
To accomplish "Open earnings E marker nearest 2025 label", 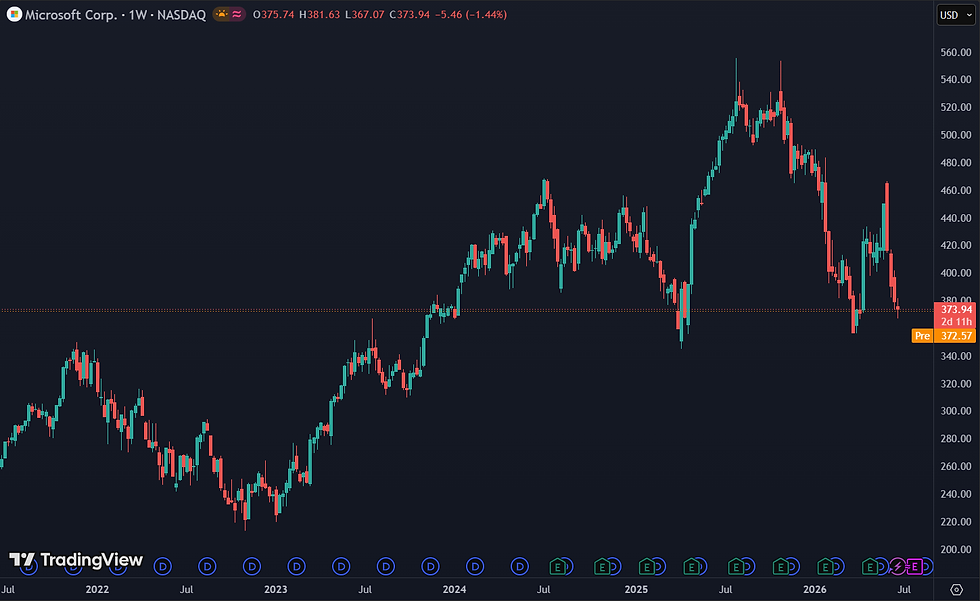I will 647,567.
